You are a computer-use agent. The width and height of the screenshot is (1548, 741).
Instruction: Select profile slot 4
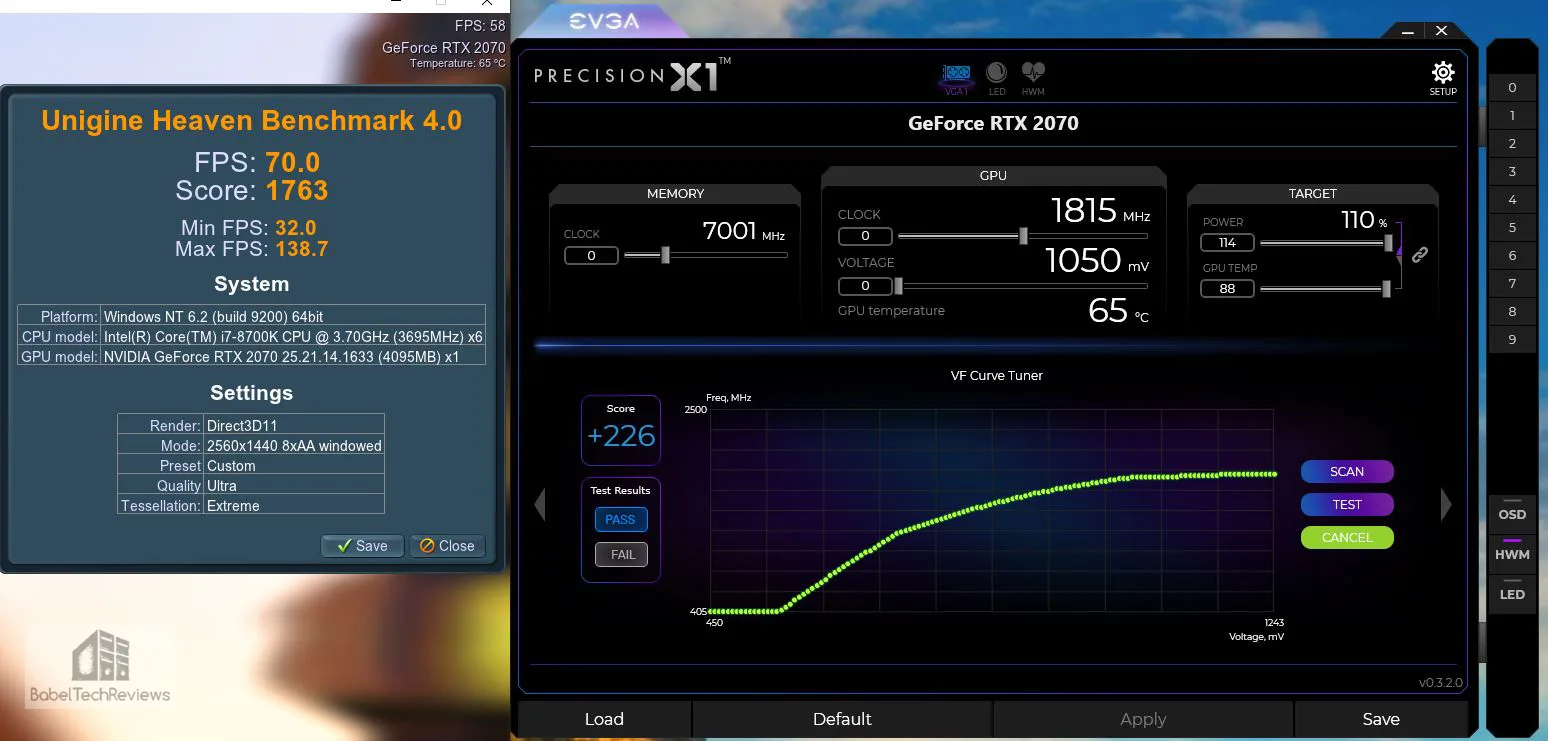pyautogui.click(x=1512, y=200)
